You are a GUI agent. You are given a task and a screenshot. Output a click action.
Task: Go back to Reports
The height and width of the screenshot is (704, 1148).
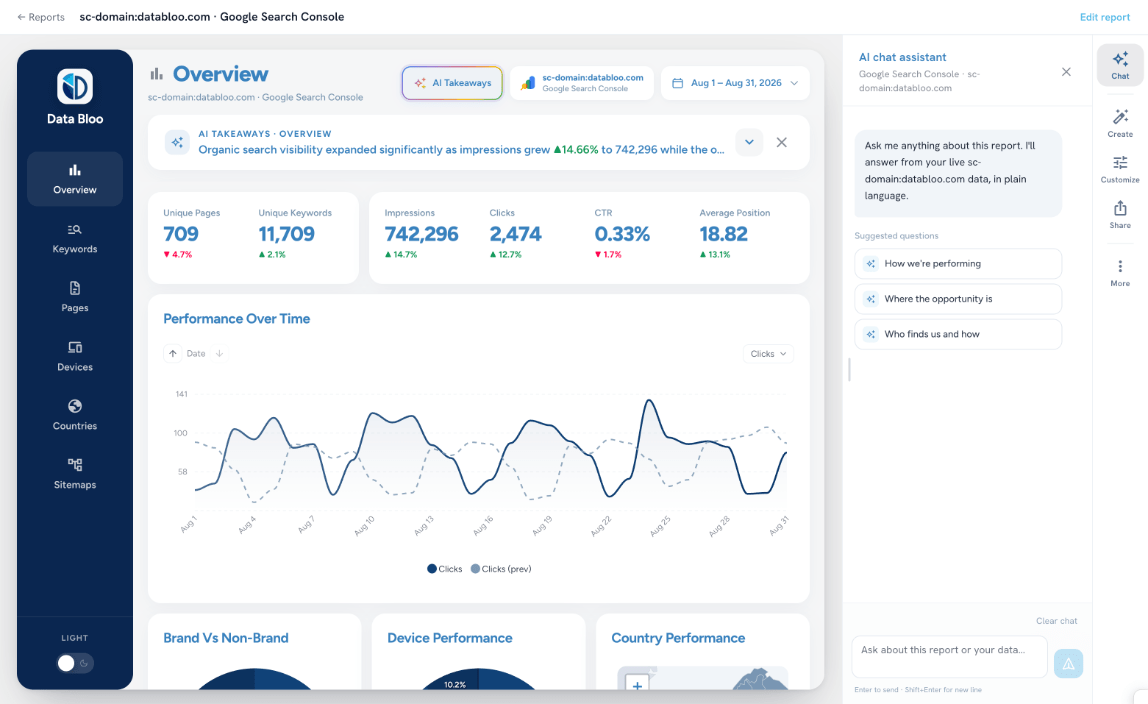41,17
